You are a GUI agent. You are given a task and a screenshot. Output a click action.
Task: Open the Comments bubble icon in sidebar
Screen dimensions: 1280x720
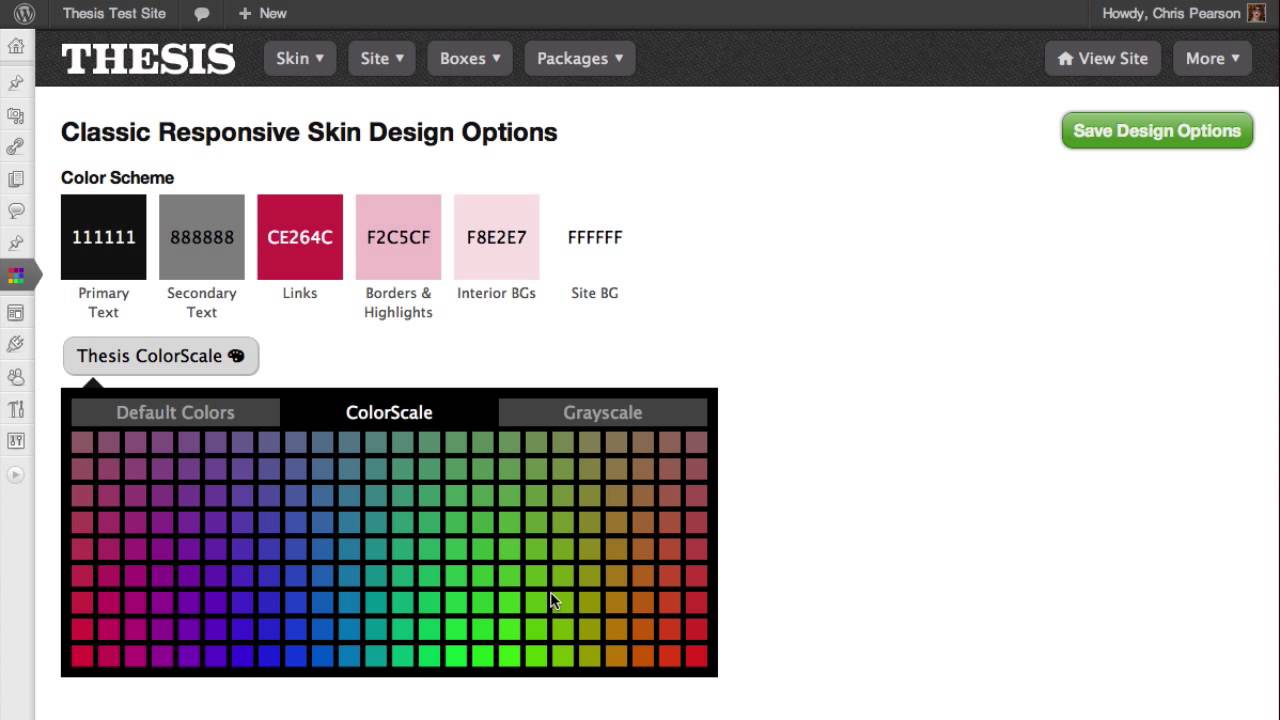click(16, 211)
